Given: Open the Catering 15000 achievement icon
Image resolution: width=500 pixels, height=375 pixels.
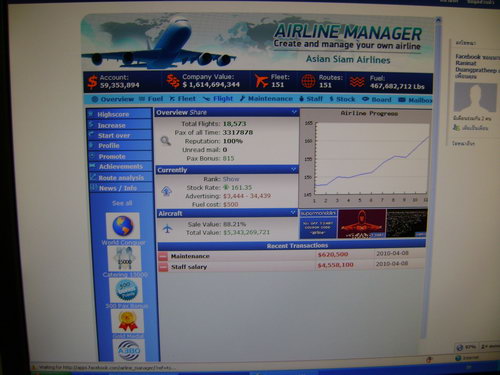Looking at the screenshot, I should pyautogui.click(x=124, y=259).
